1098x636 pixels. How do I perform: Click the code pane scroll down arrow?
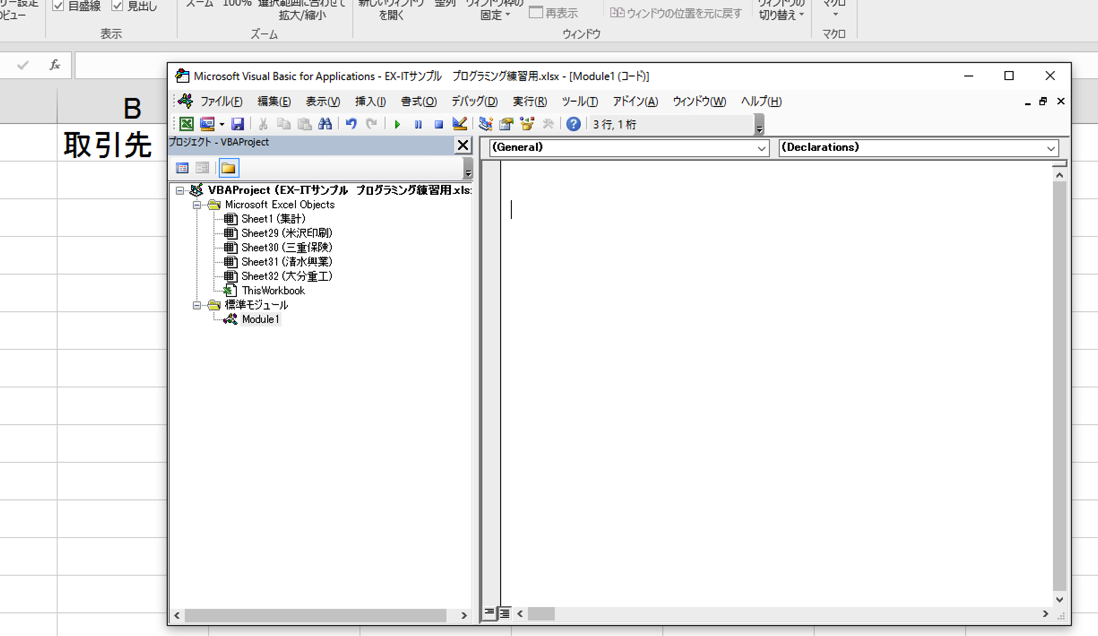point(1059,599)
